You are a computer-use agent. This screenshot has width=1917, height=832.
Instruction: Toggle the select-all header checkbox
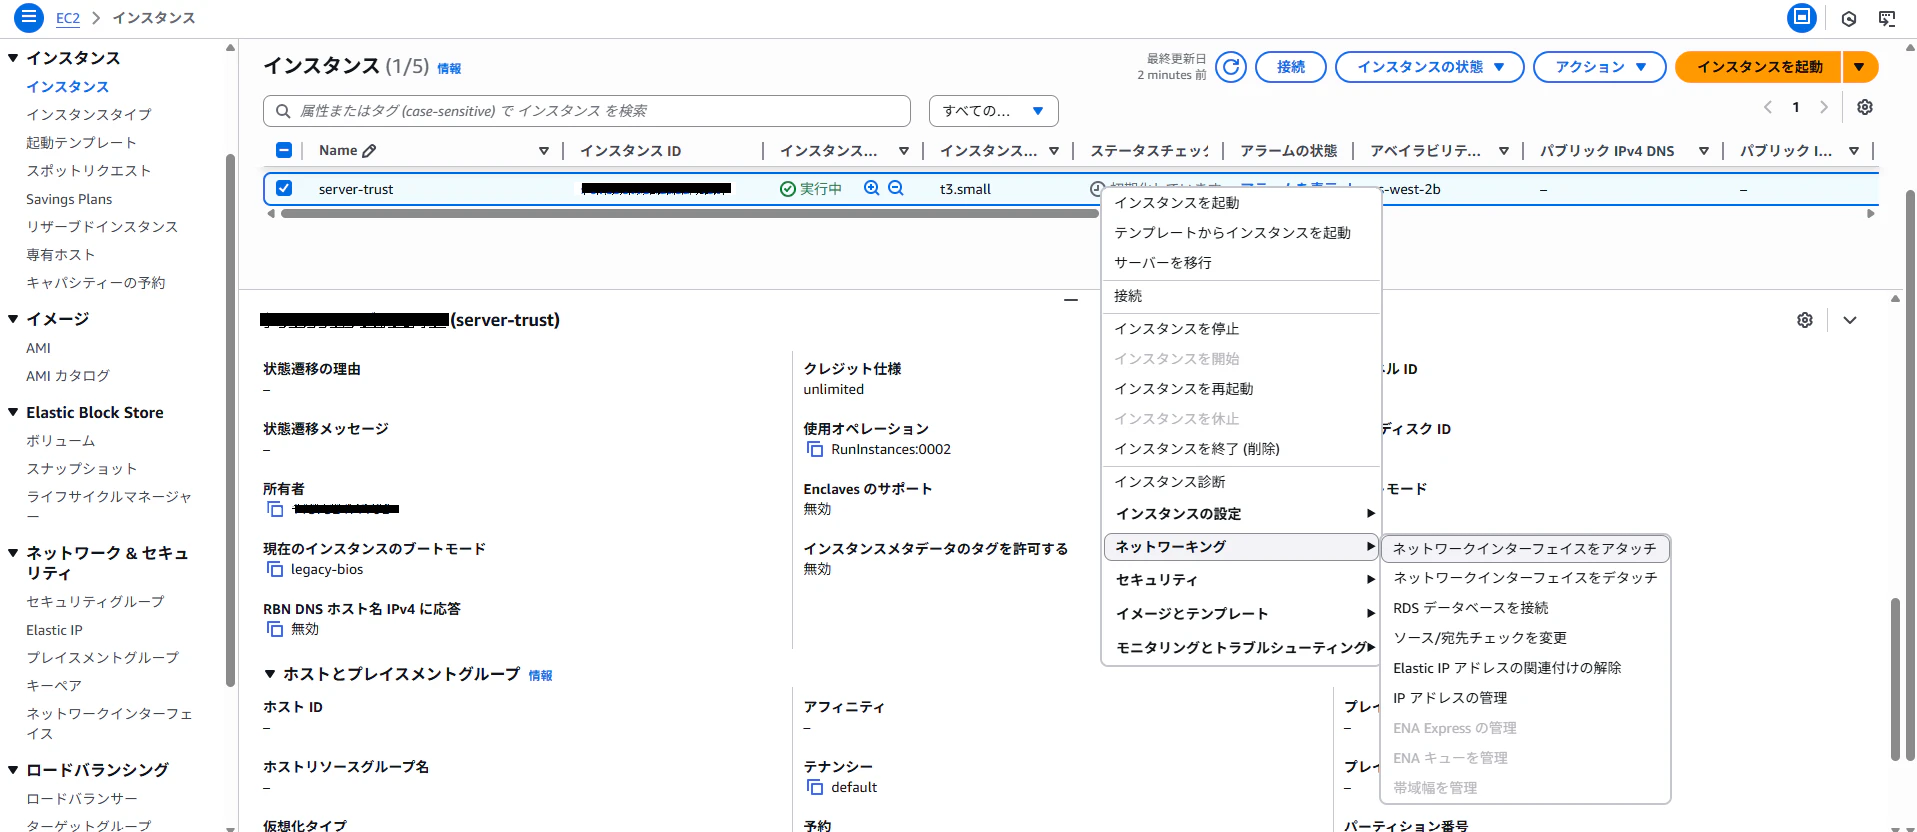coord(284,150)
